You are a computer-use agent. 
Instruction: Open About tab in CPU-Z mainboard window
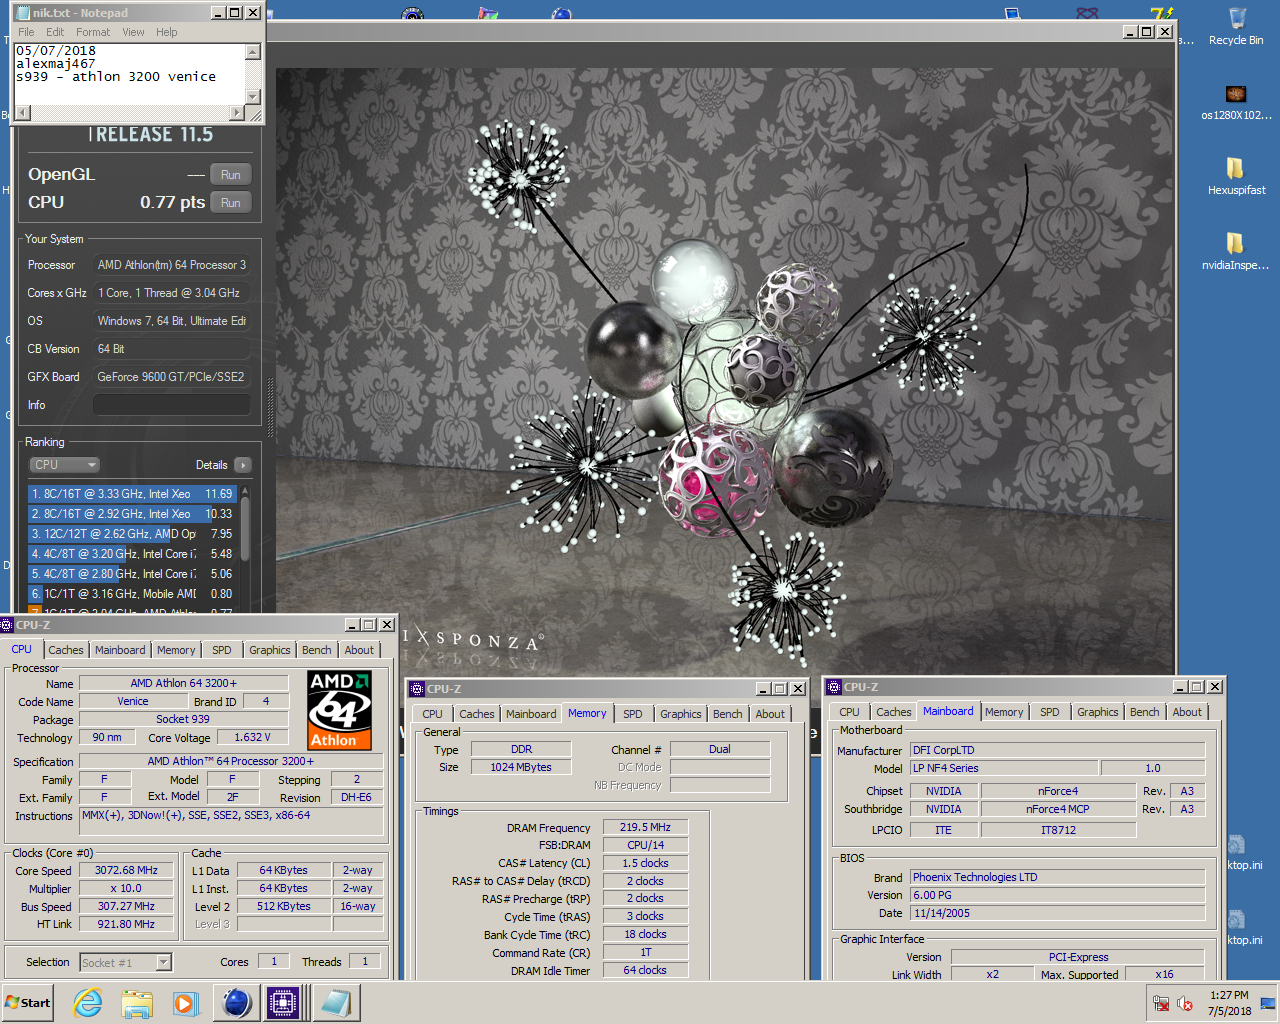(x=1187, y=712)
